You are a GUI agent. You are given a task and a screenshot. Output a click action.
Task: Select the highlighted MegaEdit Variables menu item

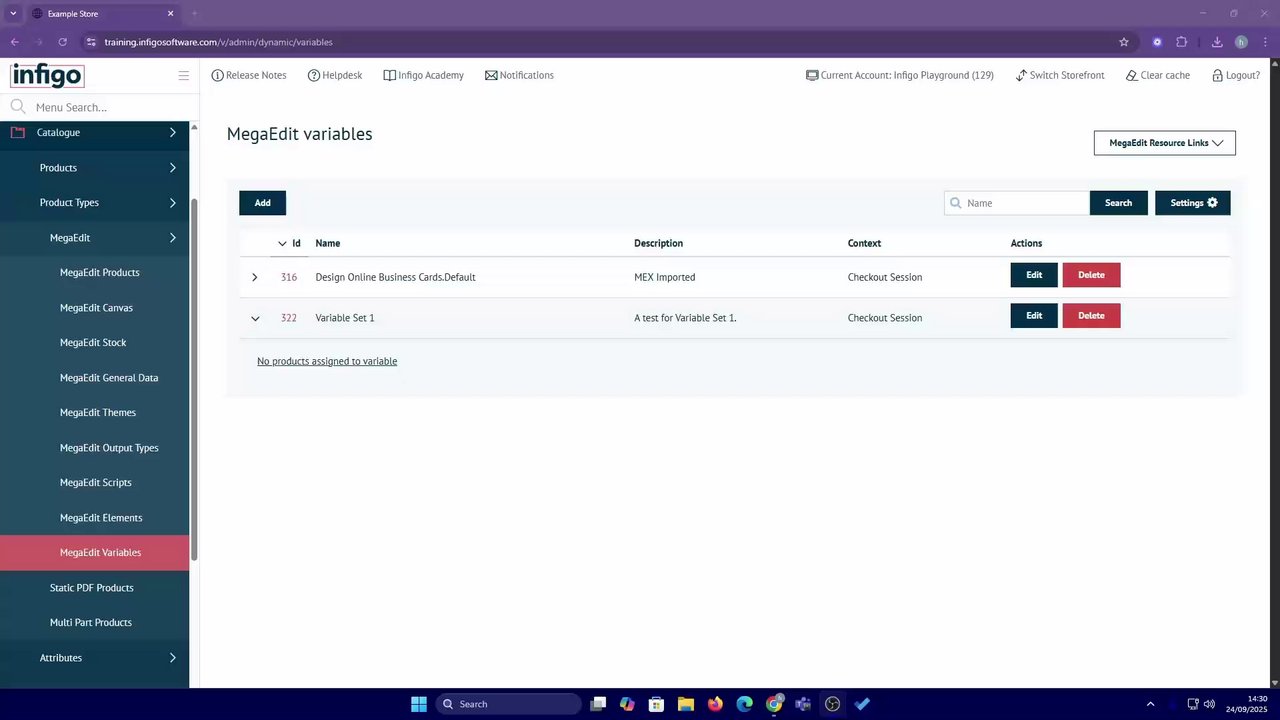94,553
